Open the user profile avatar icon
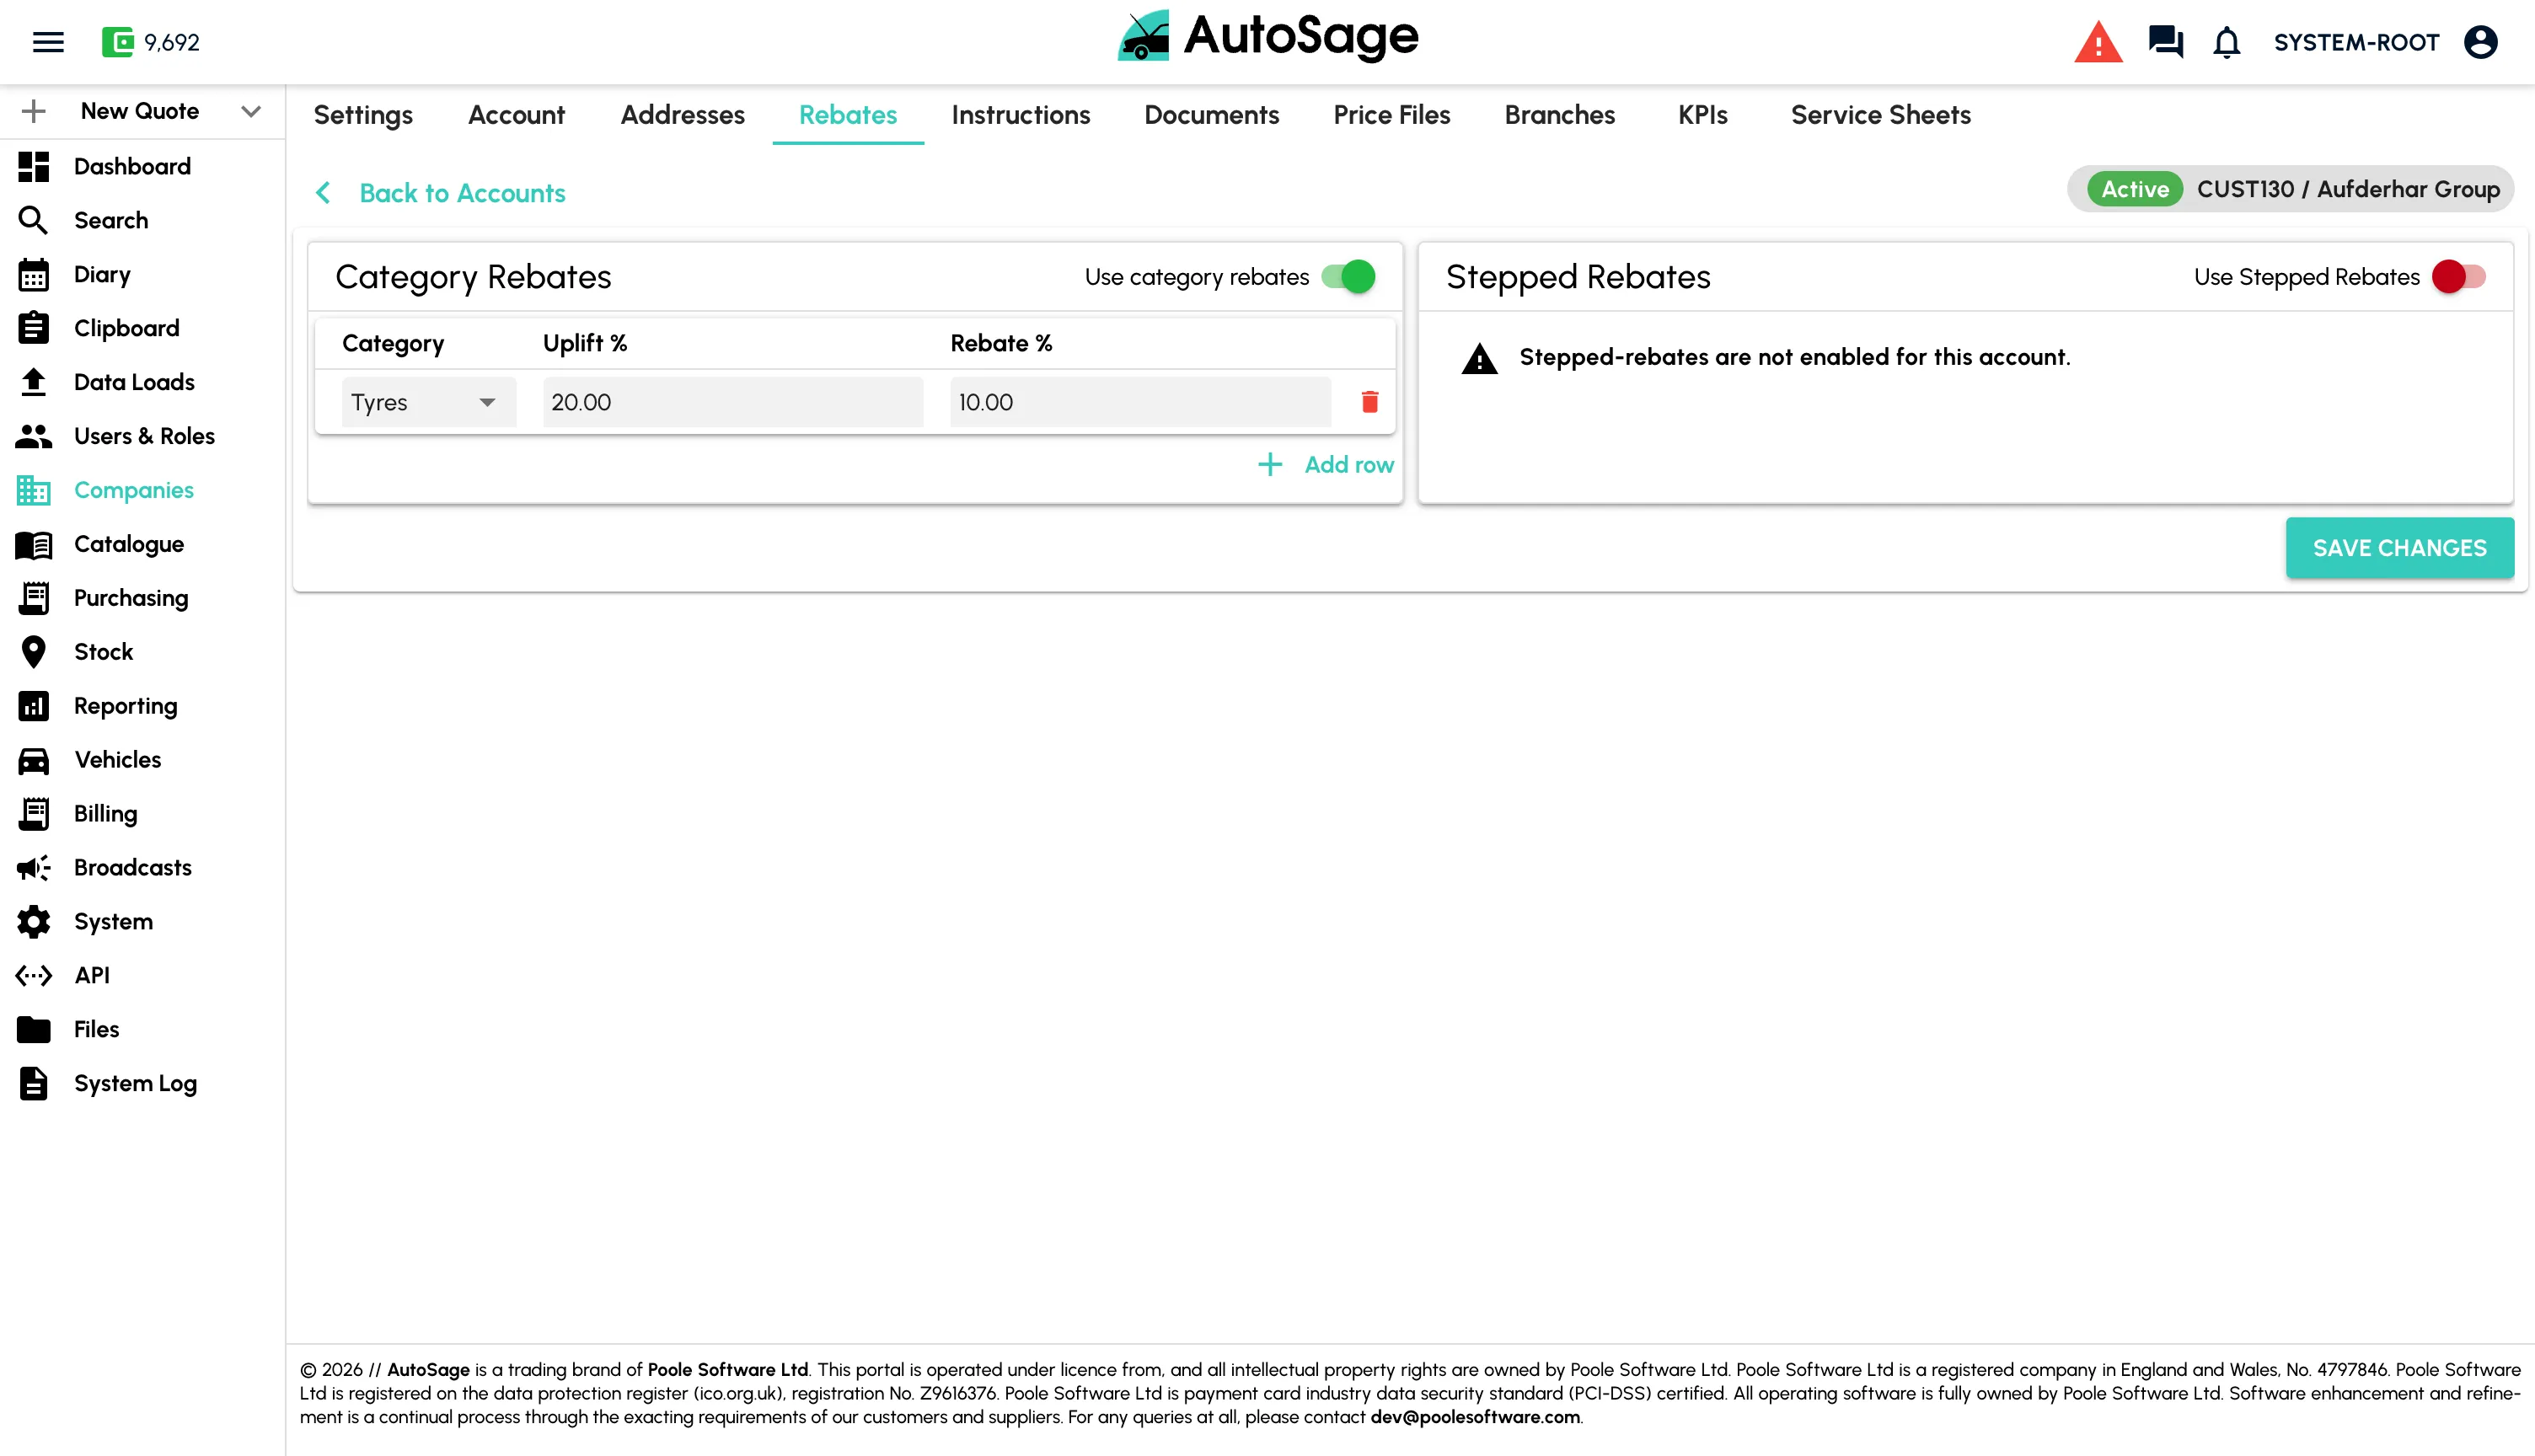Viewport: 2535px width, 1456px height. click(x=2480, y=42)
